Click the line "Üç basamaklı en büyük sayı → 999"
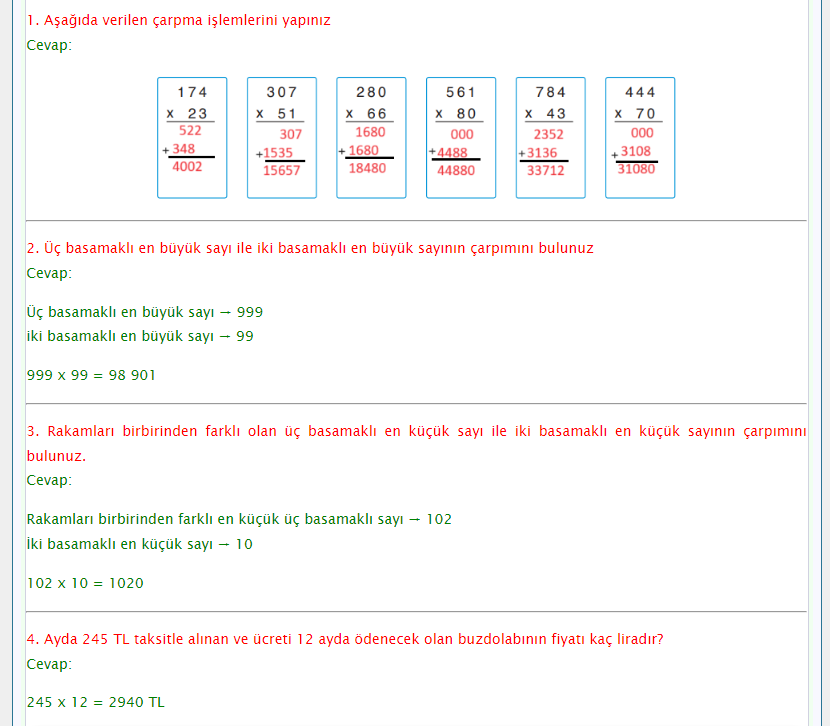 (145, 312)
